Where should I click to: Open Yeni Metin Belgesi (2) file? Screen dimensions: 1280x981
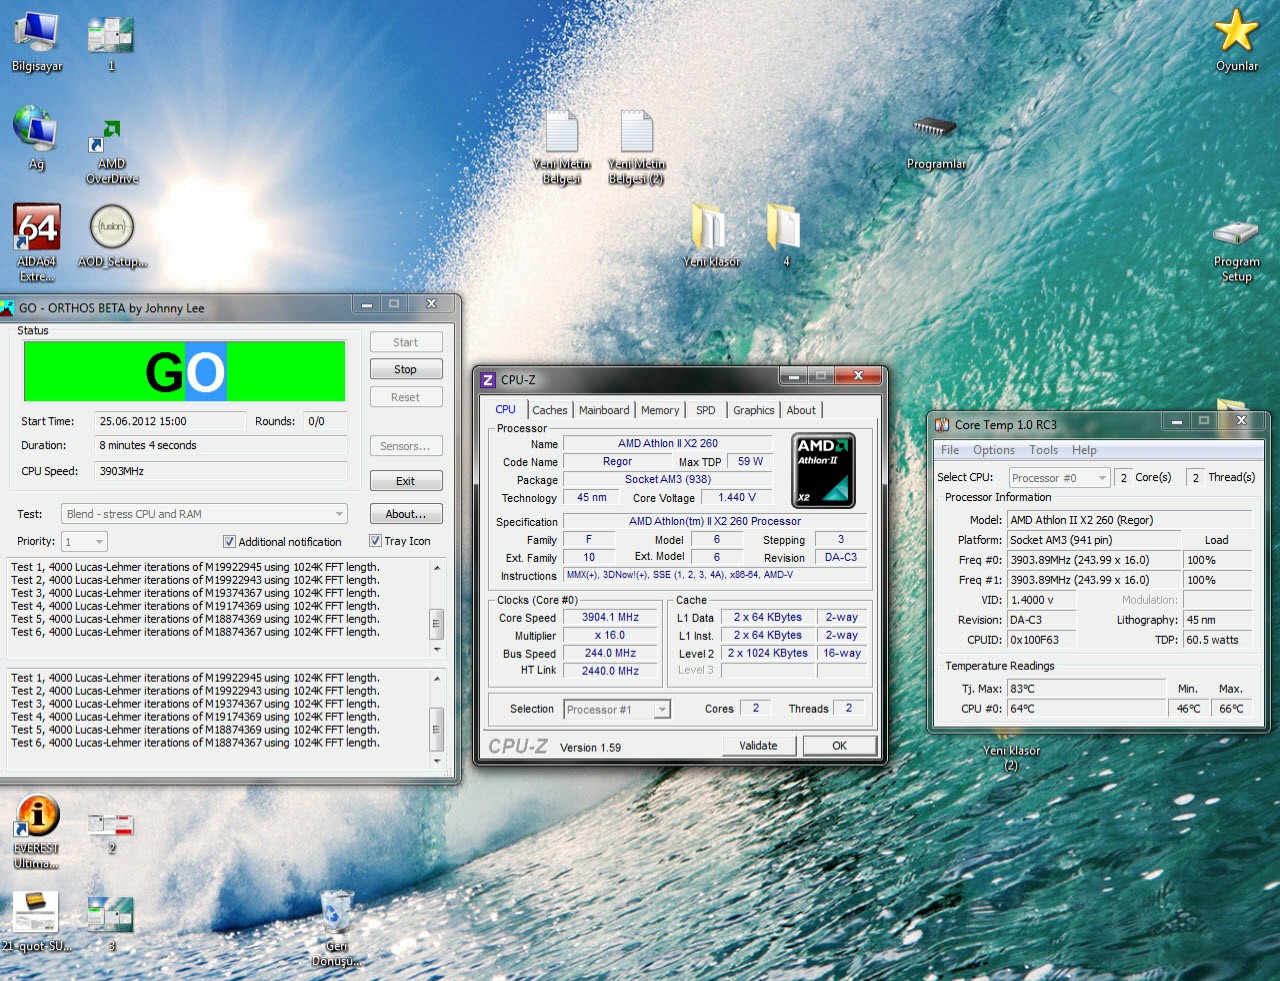tap(636, 147)
